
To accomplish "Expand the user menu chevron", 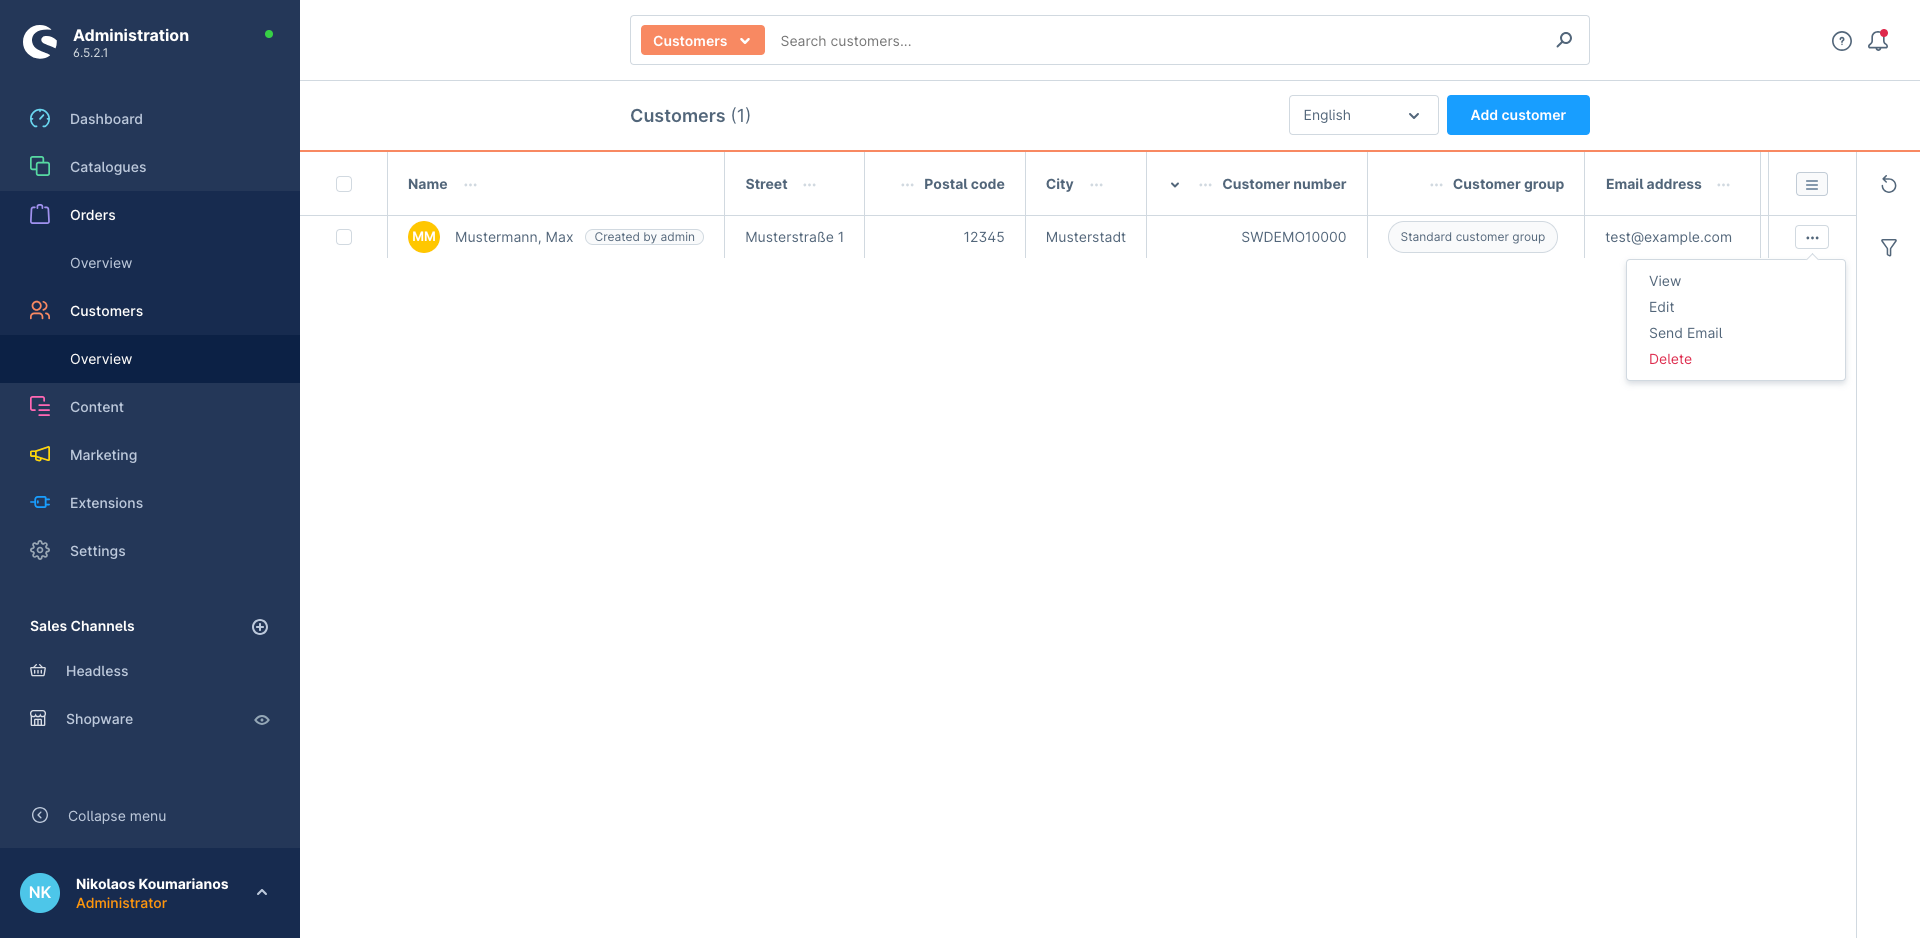I will pos(262,892).
